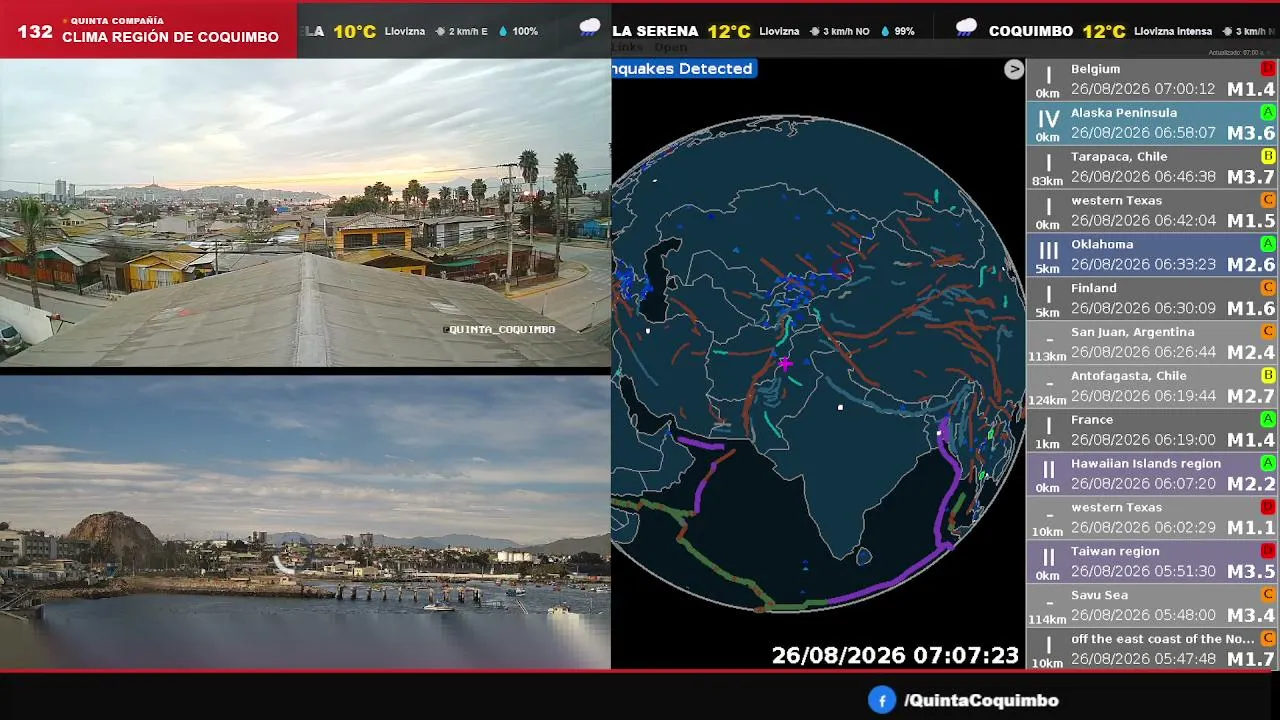Click the orange C badge on Finland row
1280x720 pixels.
click(x=1268, y=288)
